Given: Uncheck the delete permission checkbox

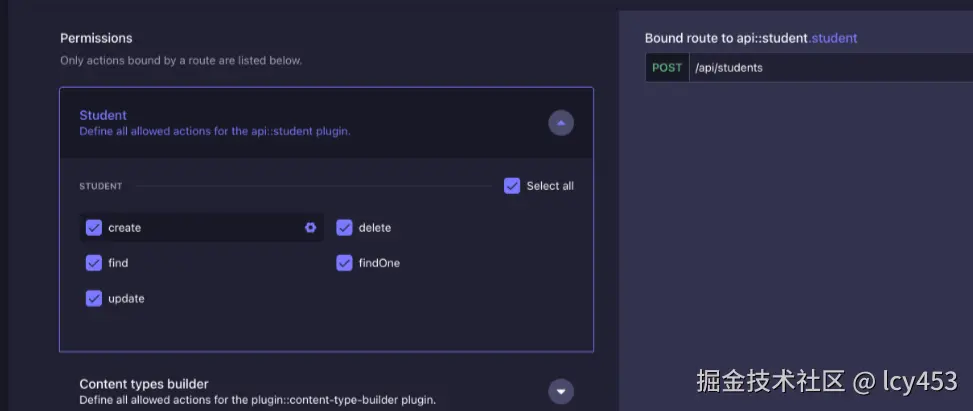Looking at the screenshot, I should coord(345,228).
